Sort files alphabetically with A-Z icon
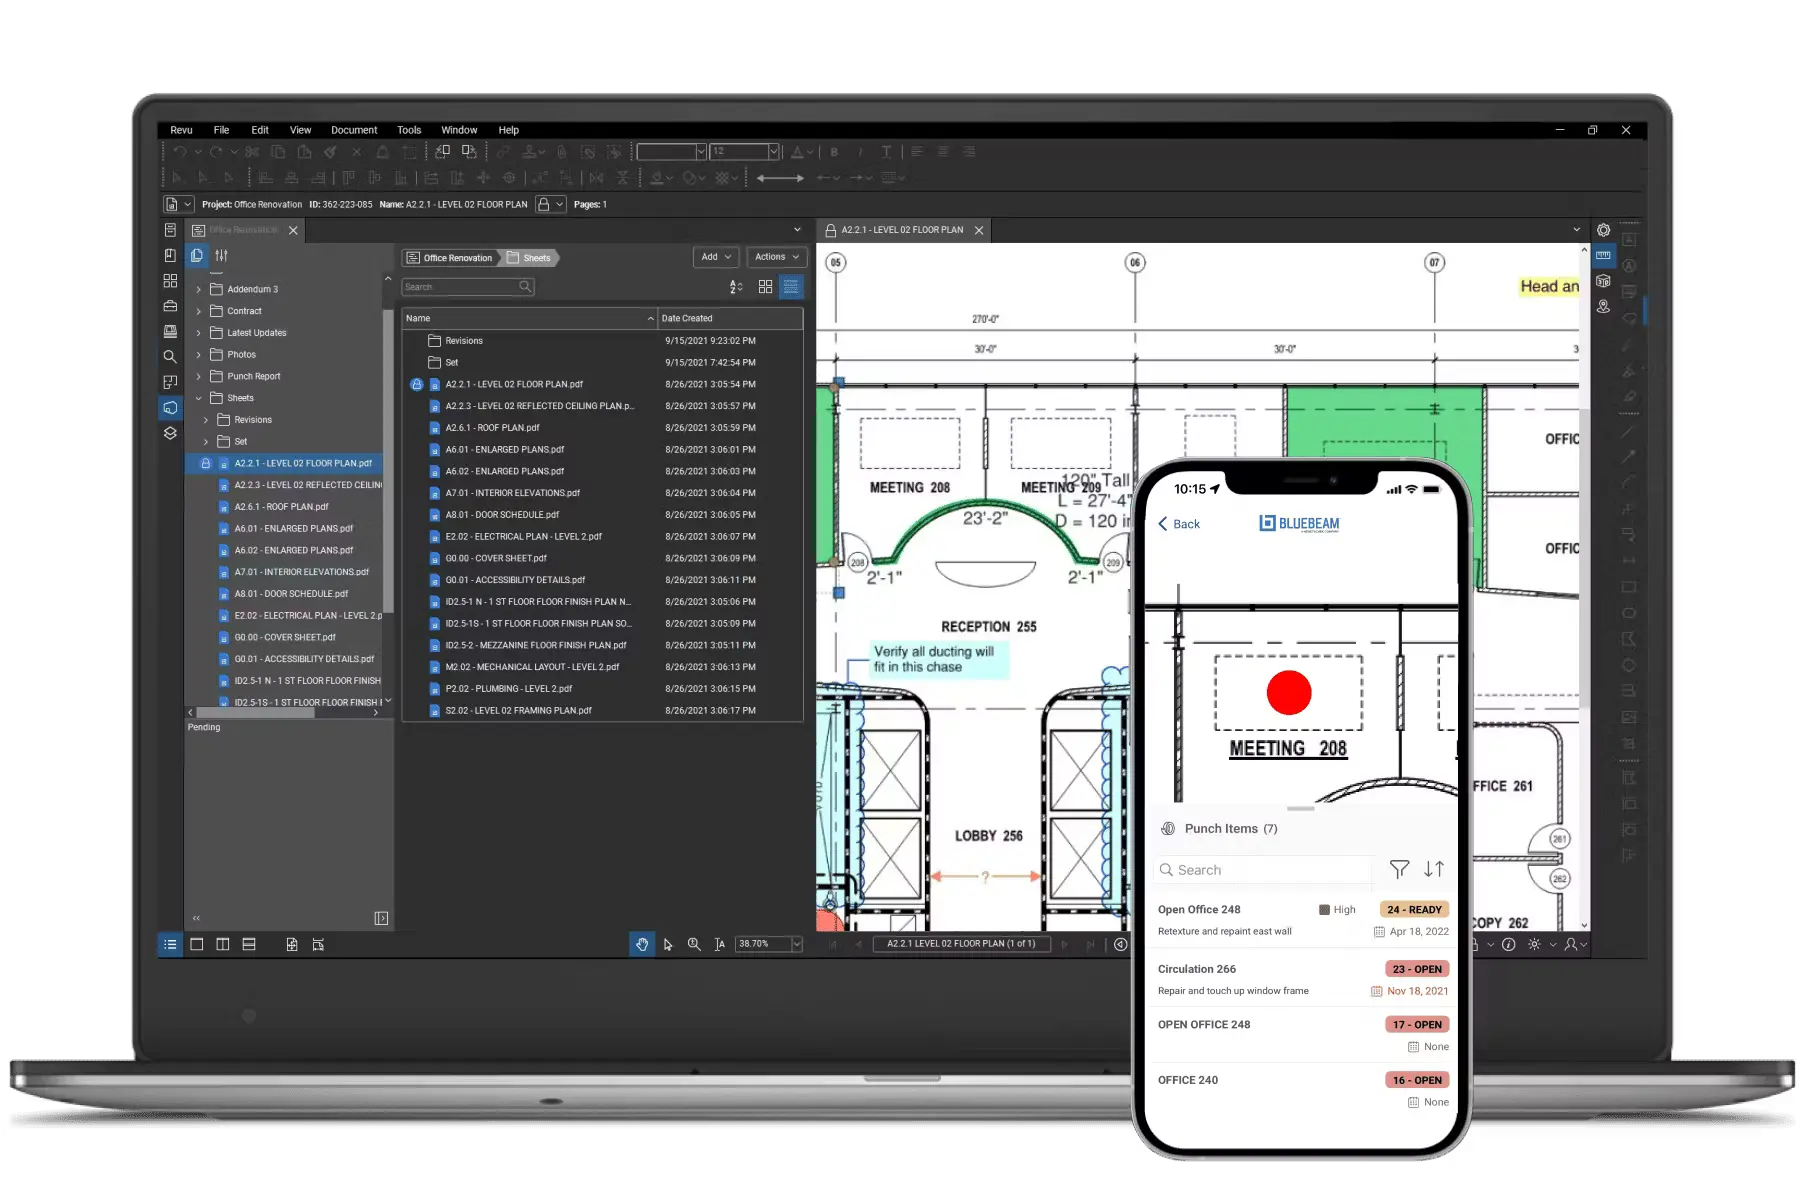 click(x=736, y=287)
